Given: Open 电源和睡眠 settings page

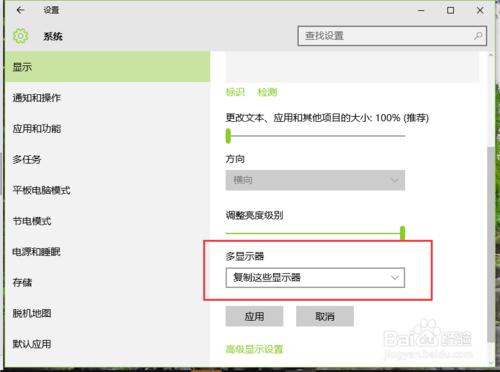Looking at the screenshot, I should pos(108,252).
